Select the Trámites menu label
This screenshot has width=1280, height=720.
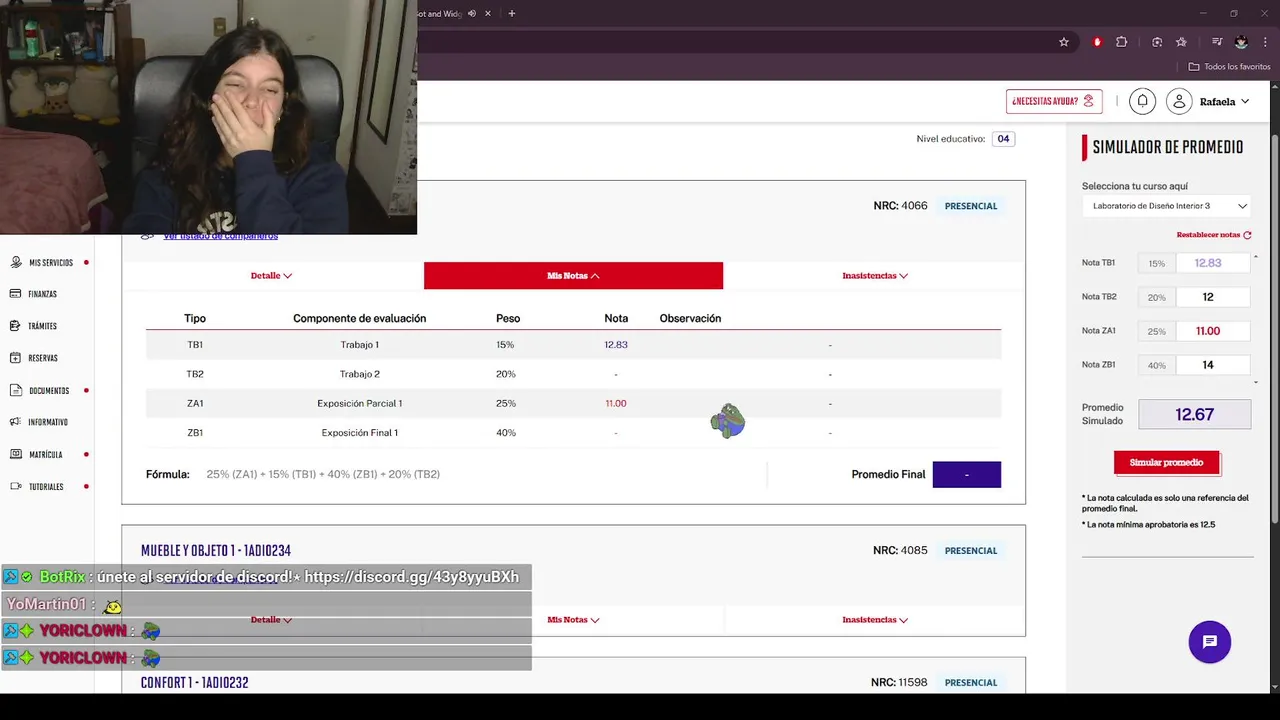pos(43,326)
